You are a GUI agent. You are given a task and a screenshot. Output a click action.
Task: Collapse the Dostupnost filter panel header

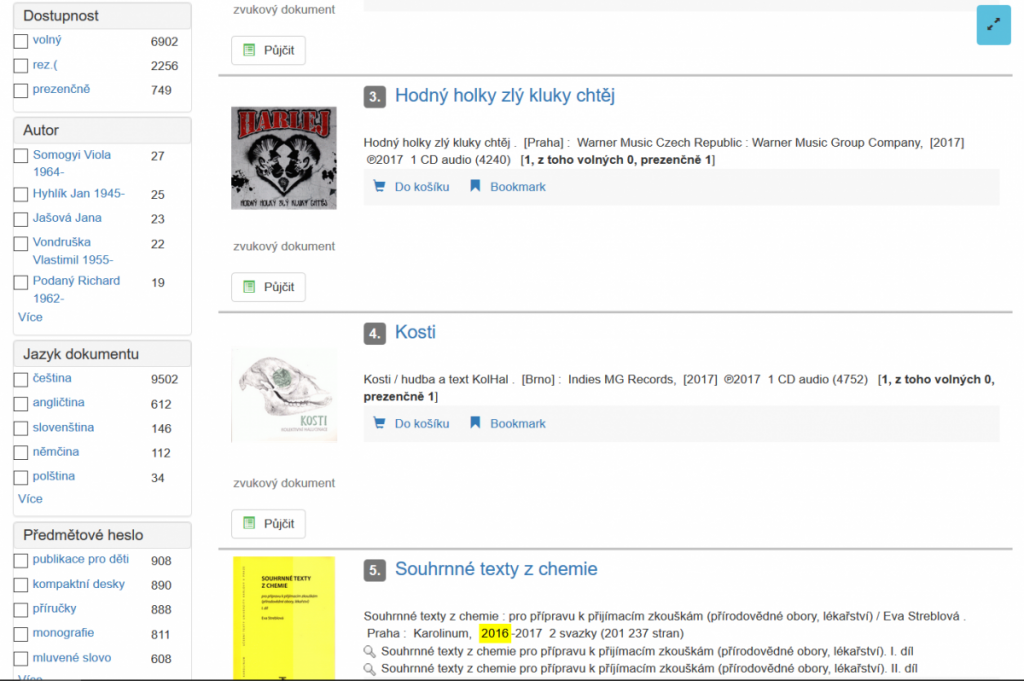click(x=101, y=16)
